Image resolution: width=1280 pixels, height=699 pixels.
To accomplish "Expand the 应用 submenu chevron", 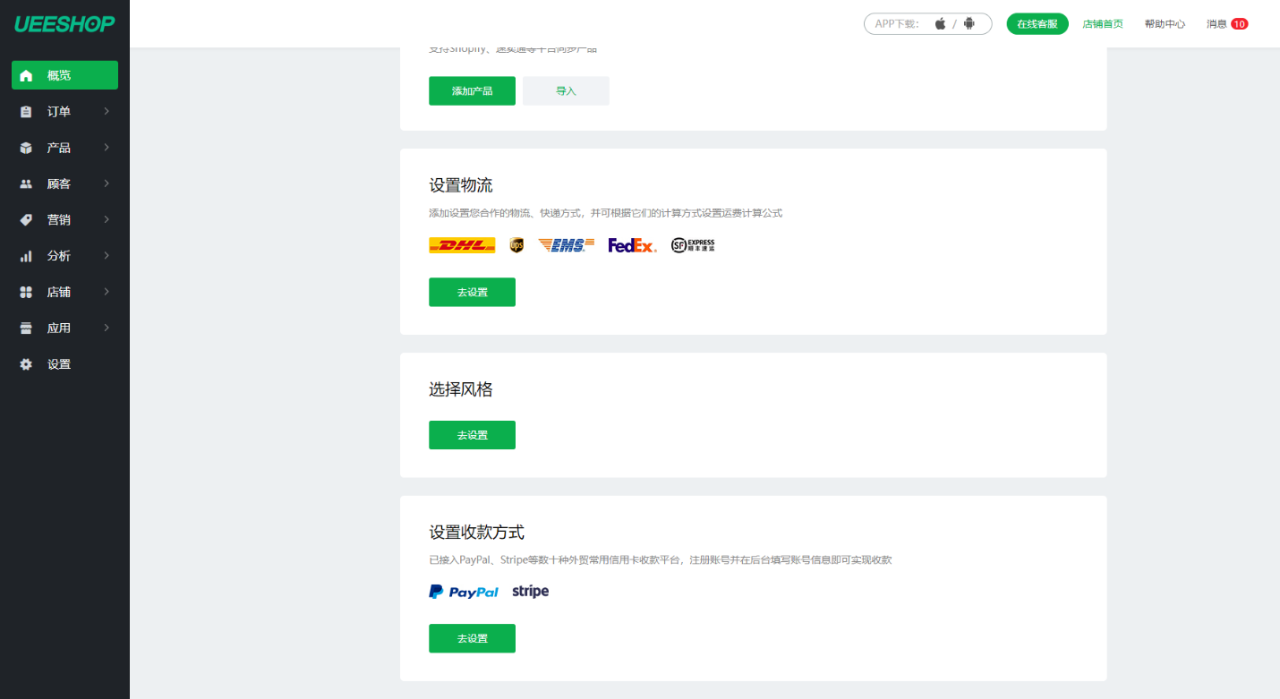I will point(106,328).
